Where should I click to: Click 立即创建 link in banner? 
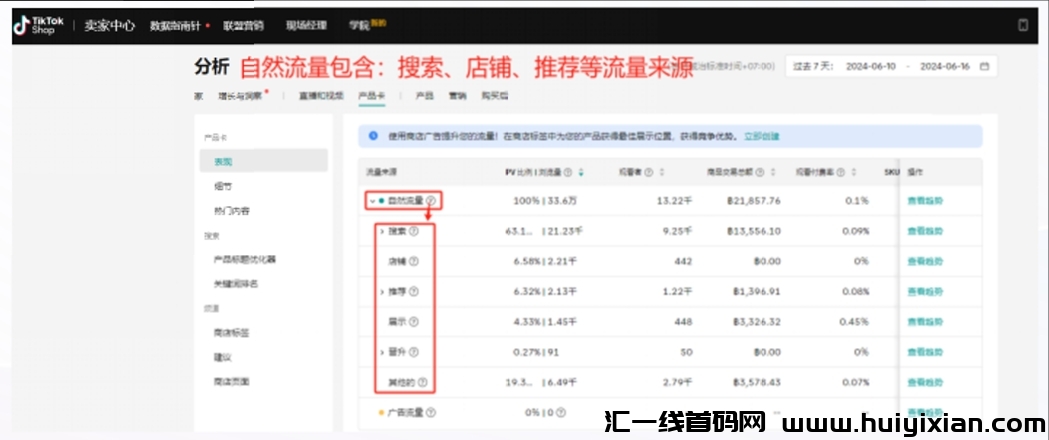(761, 135)
